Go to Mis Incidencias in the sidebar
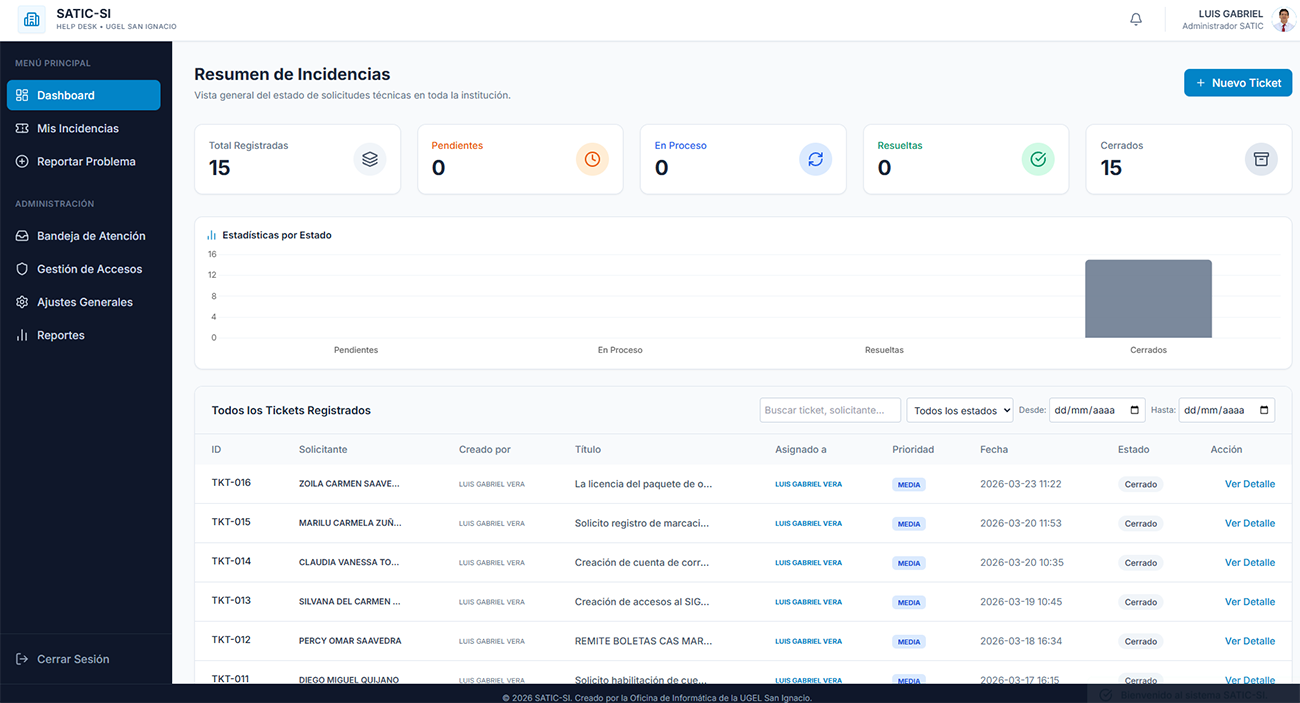1300x703 pixels. 78,128
